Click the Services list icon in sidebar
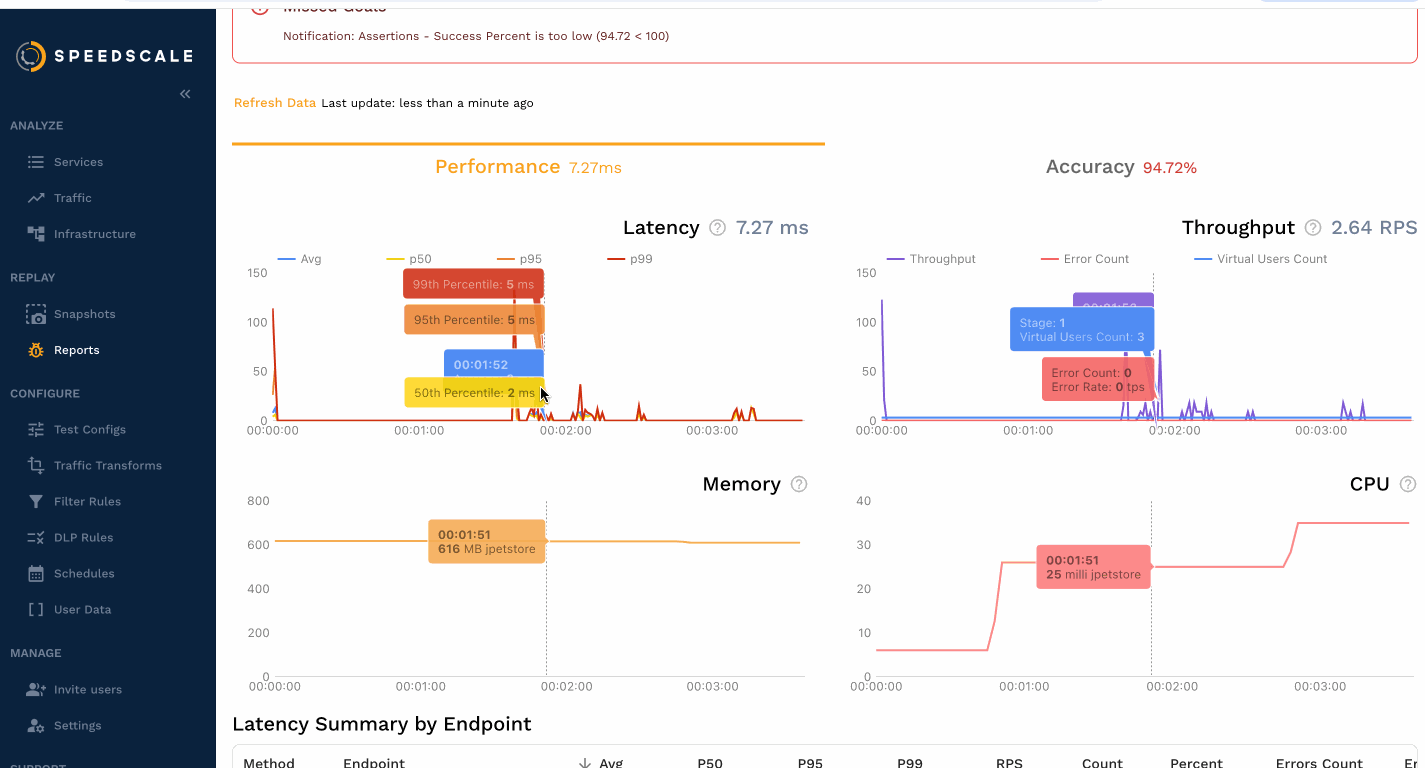The height and width of the screenshot is (768, 1425). tap(36, 162)
